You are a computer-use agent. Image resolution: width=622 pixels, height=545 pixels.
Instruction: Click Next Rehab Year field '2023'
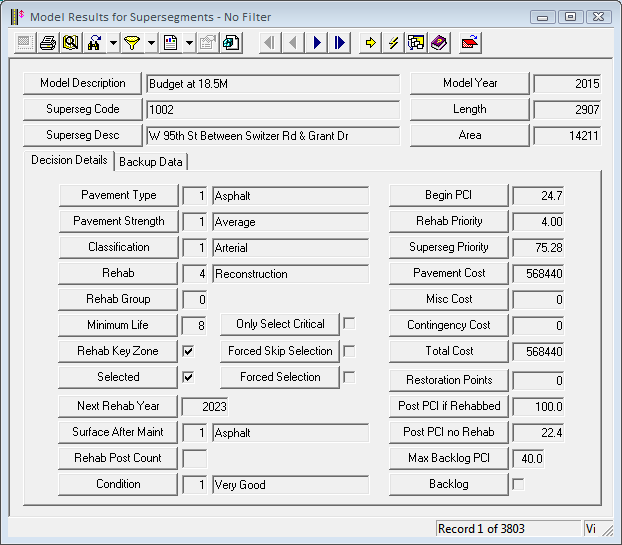(x=205, y=407)
